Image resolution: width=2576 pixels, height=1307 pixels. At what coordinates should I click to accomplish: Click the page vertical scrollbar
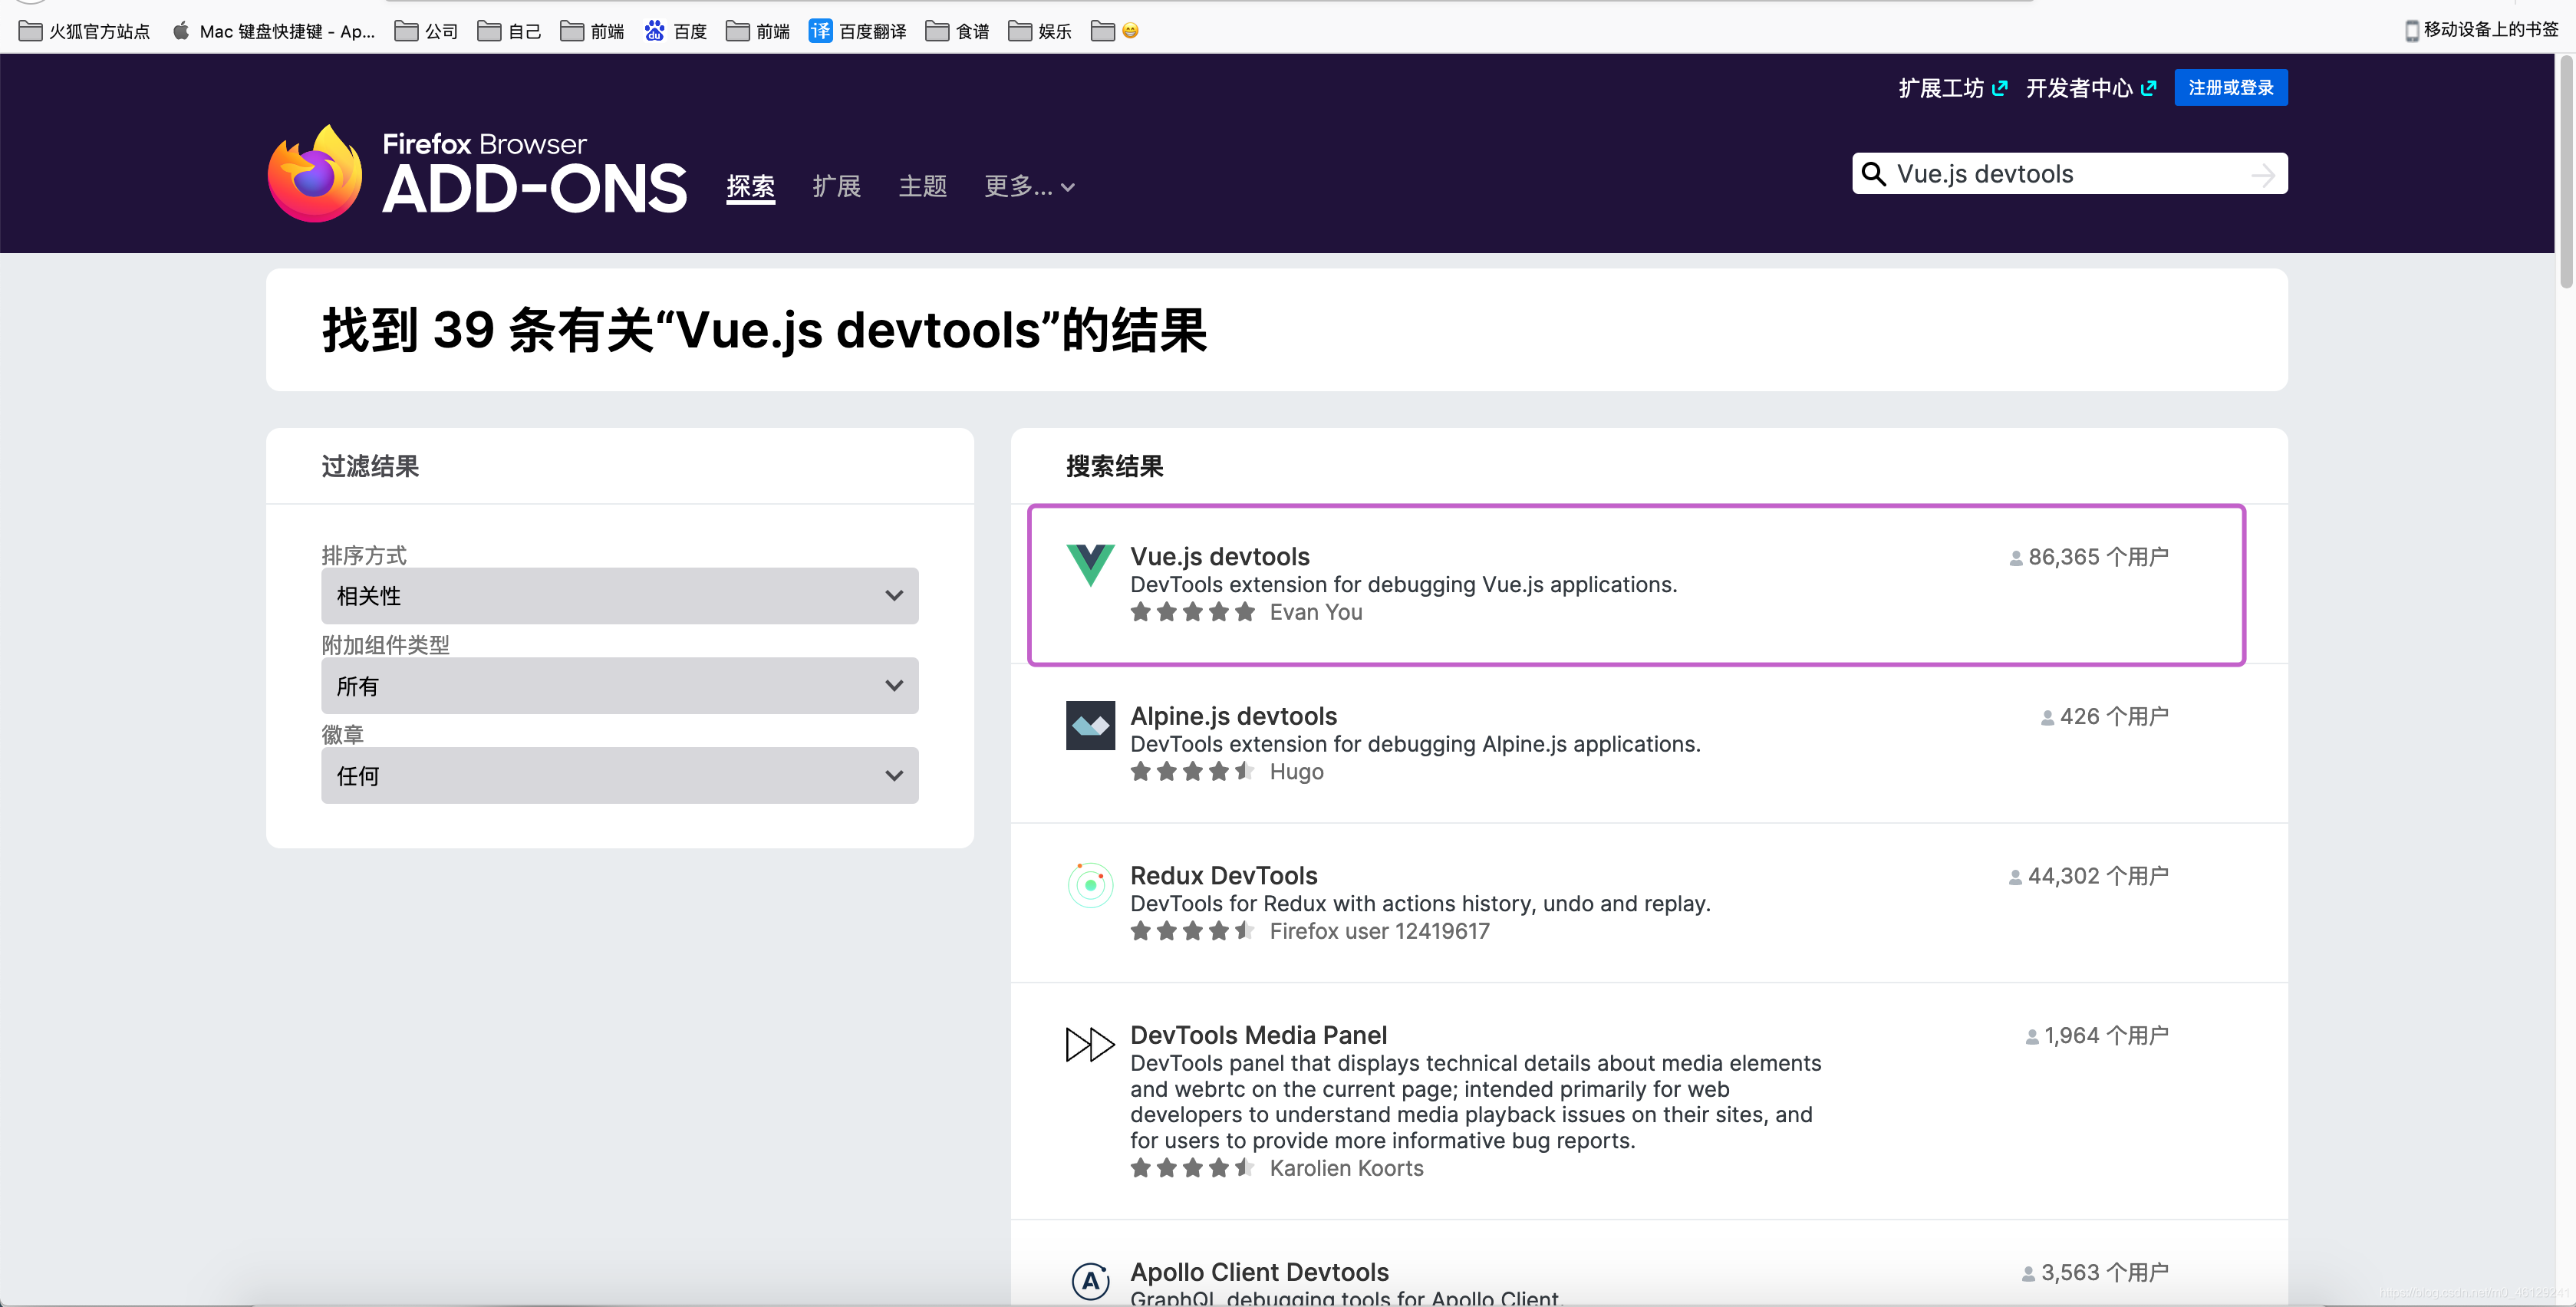tap(2566, 173)
